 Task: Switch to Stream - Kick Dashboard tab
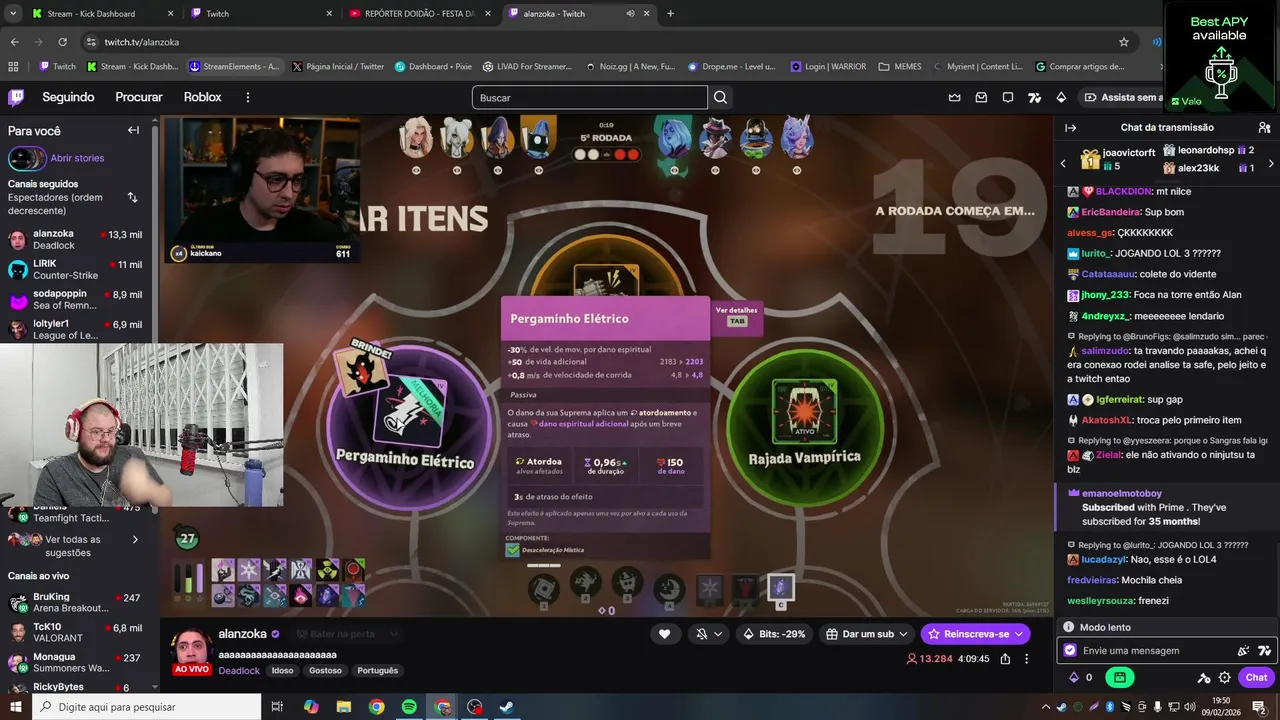pos(102,14)
